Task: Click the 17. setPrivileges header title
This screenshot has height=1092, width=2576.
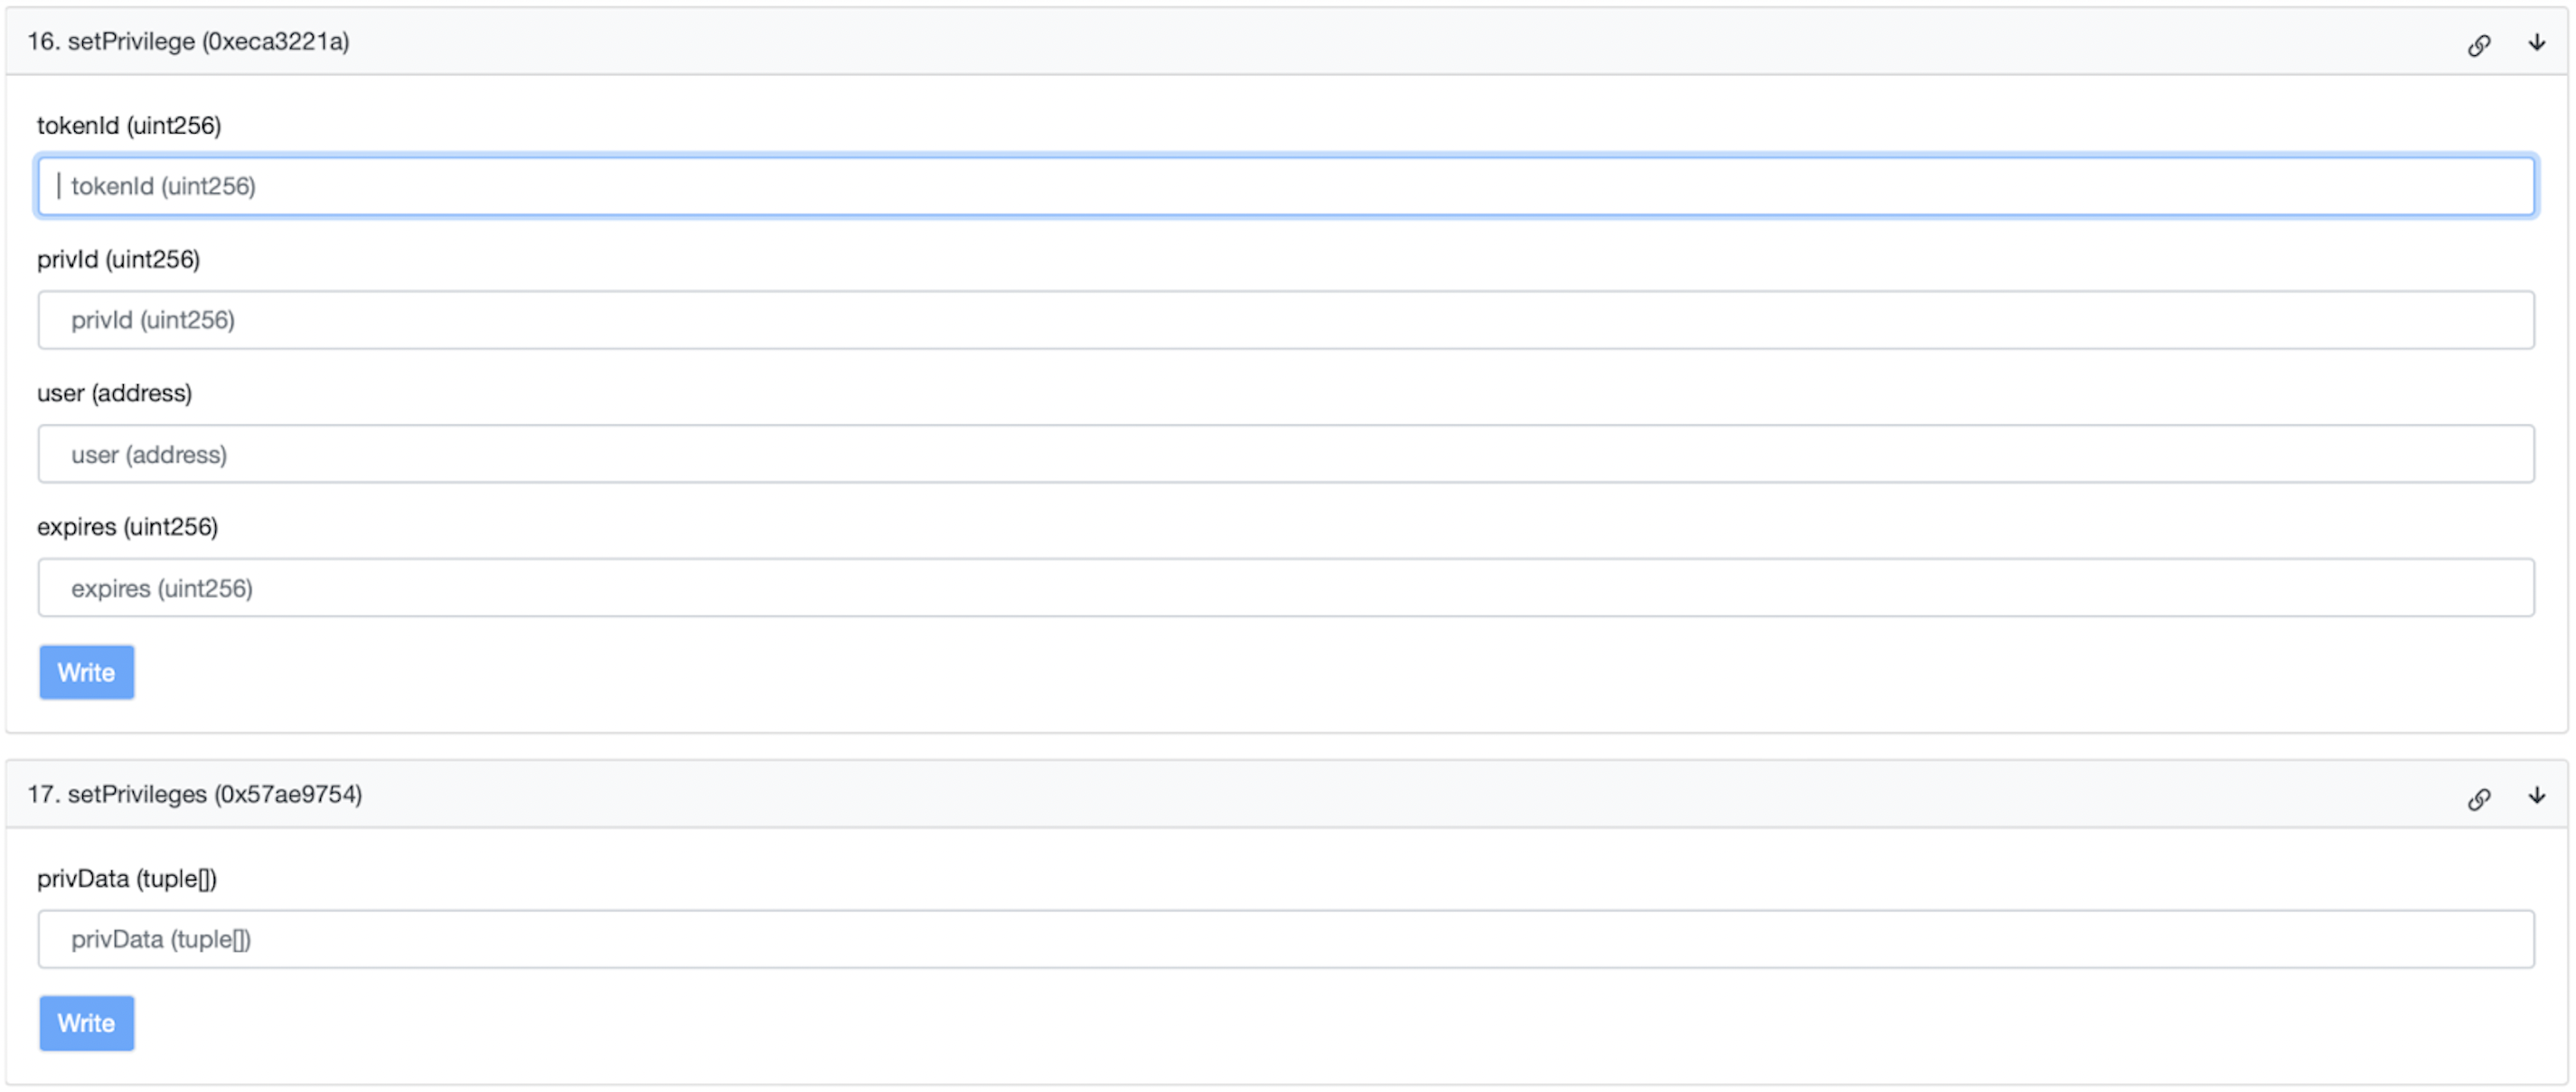Action: click(195, 794)
